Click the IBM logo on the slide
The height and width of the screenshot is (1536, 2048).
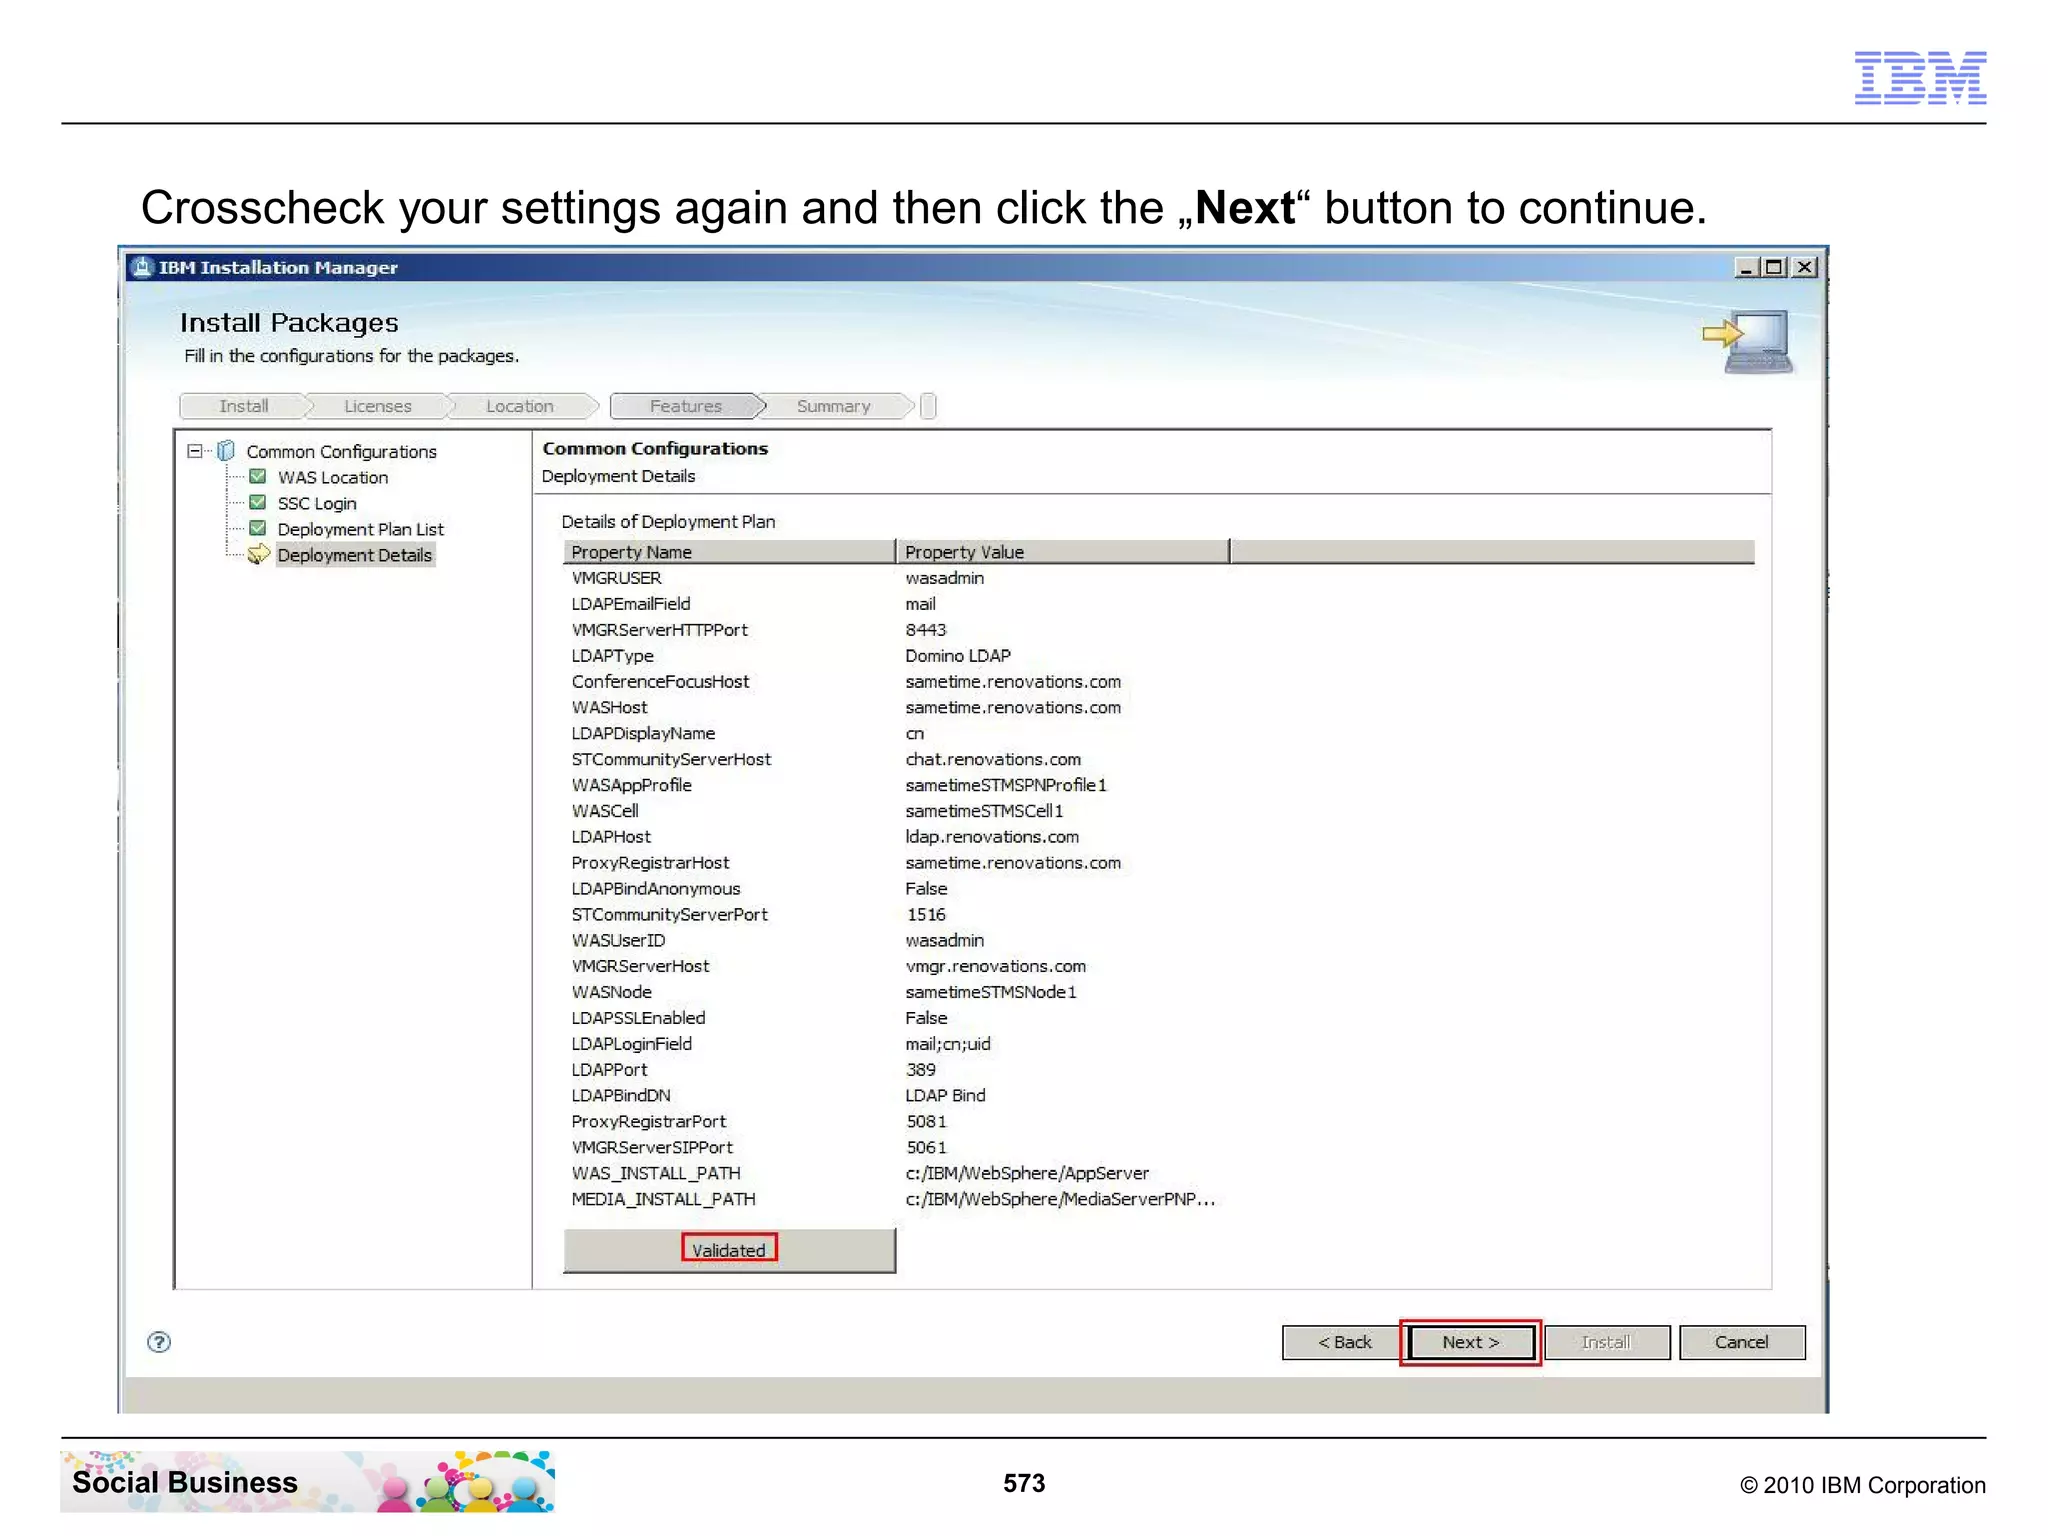(1920, 77)
